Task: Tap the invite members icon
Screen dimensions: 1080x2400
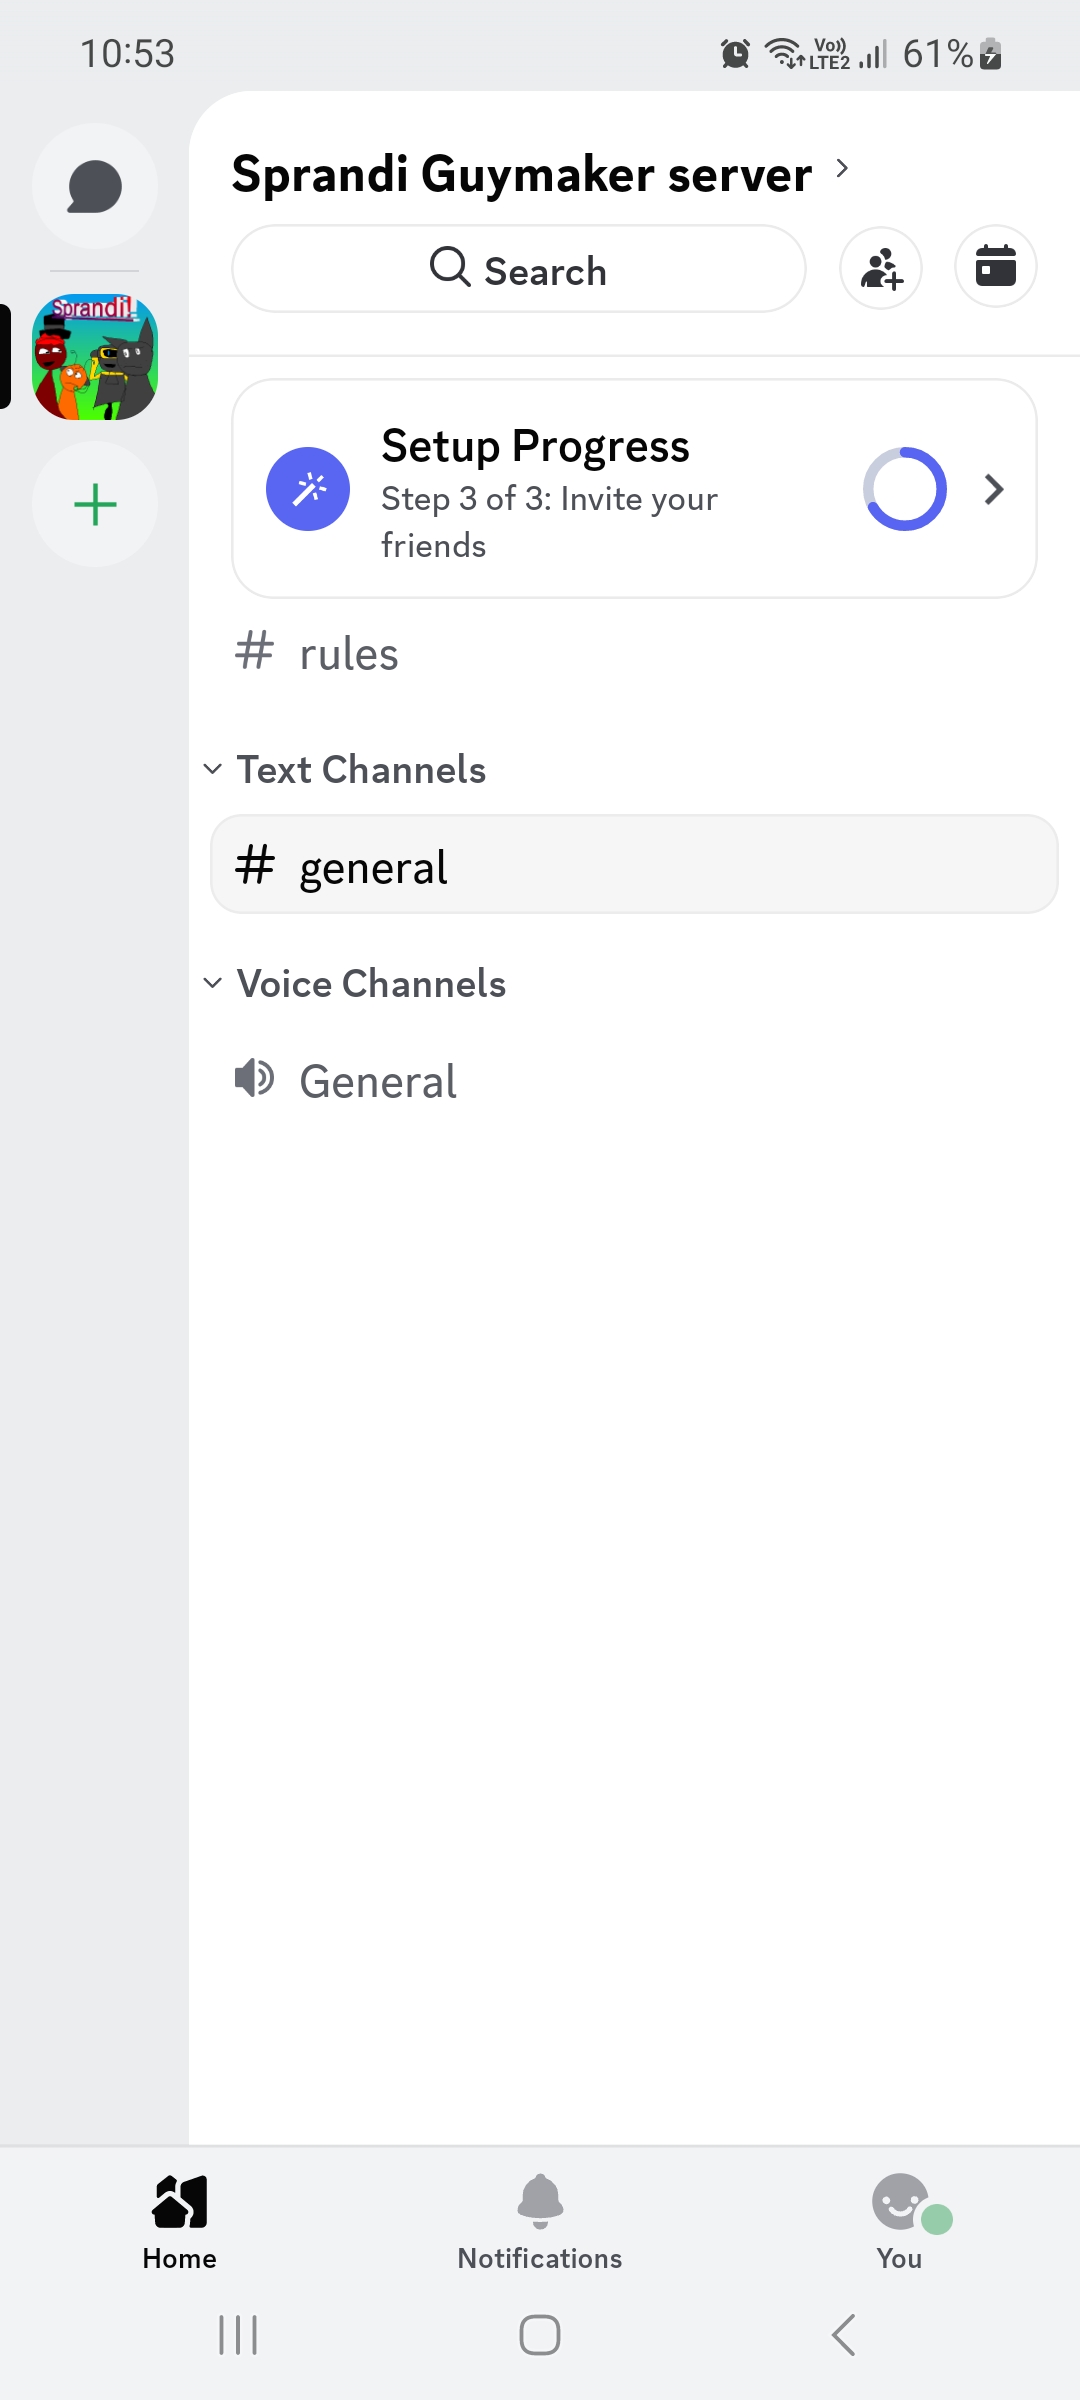Action: pyautogui.click(x=881, y=268)
